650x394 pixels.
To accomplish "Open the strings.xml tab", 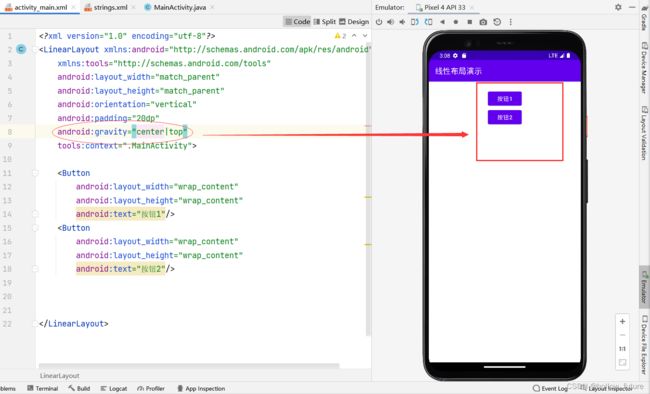I will point(106,7).
